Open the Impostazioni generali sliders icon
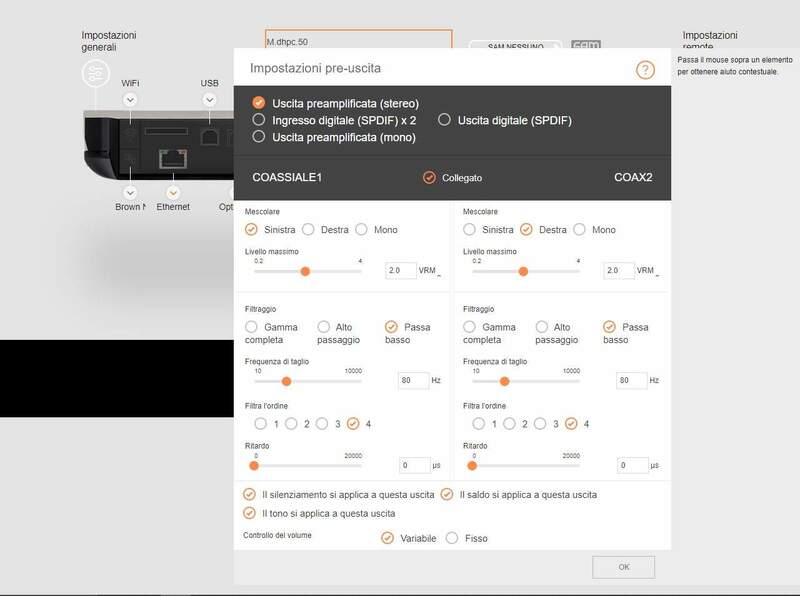800x596 pixels. point(96,73)
